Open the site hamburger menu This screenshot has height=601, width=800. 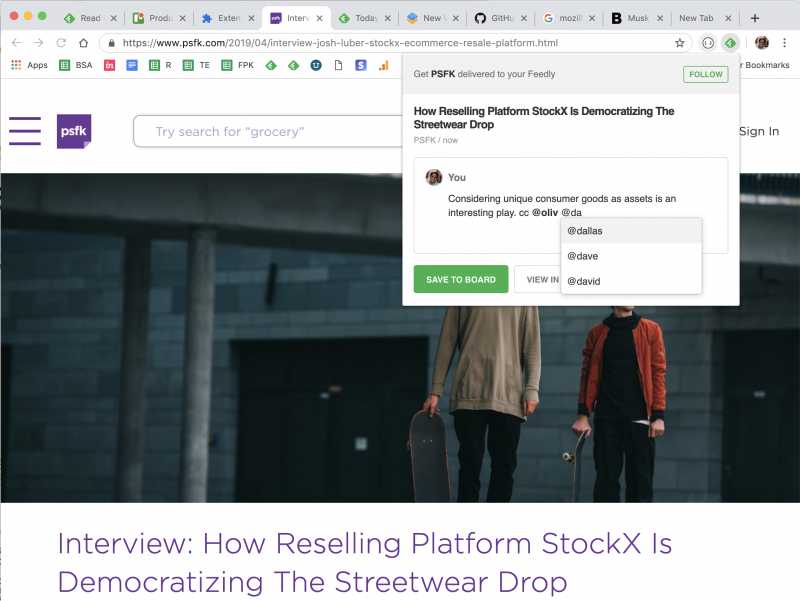25,131
